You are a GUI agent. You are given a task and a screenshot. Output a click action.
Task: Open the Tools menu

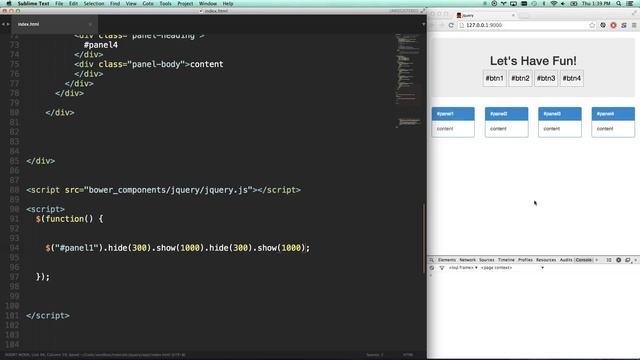click(165, 3)
